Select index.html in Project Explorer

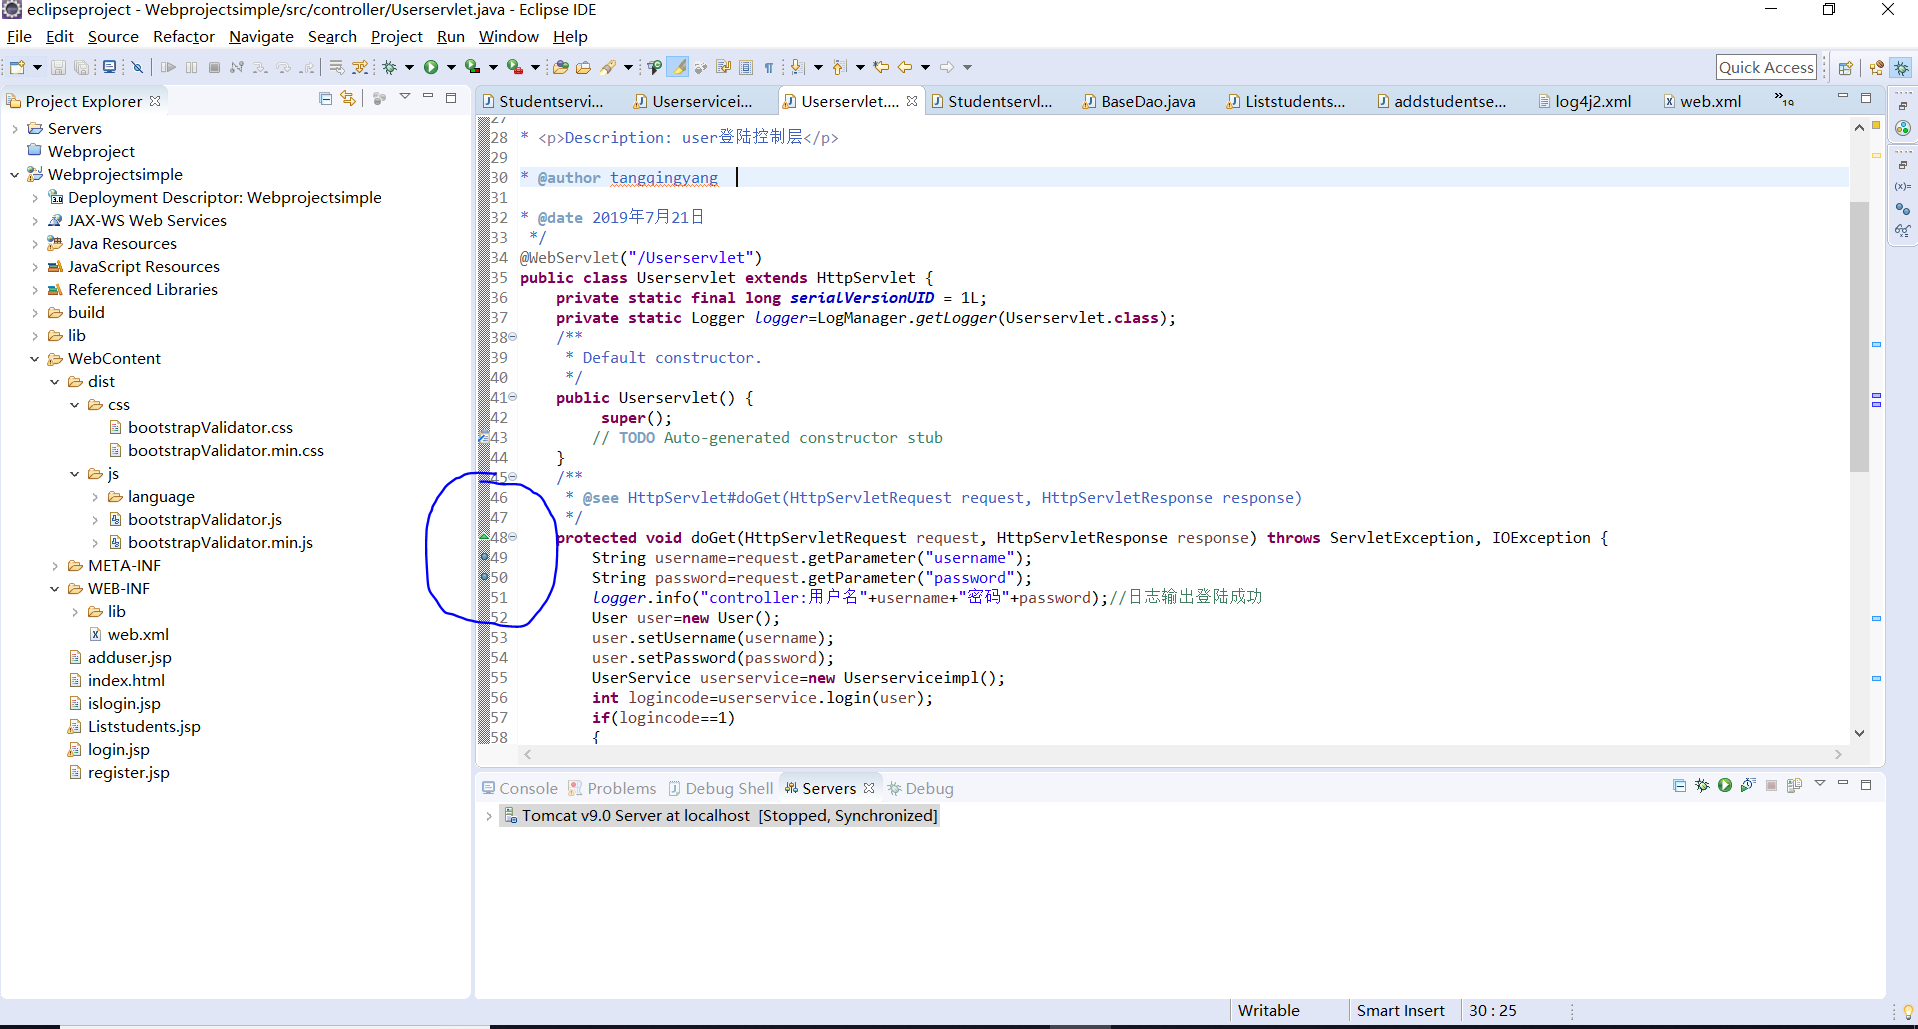tap(116, 681)
